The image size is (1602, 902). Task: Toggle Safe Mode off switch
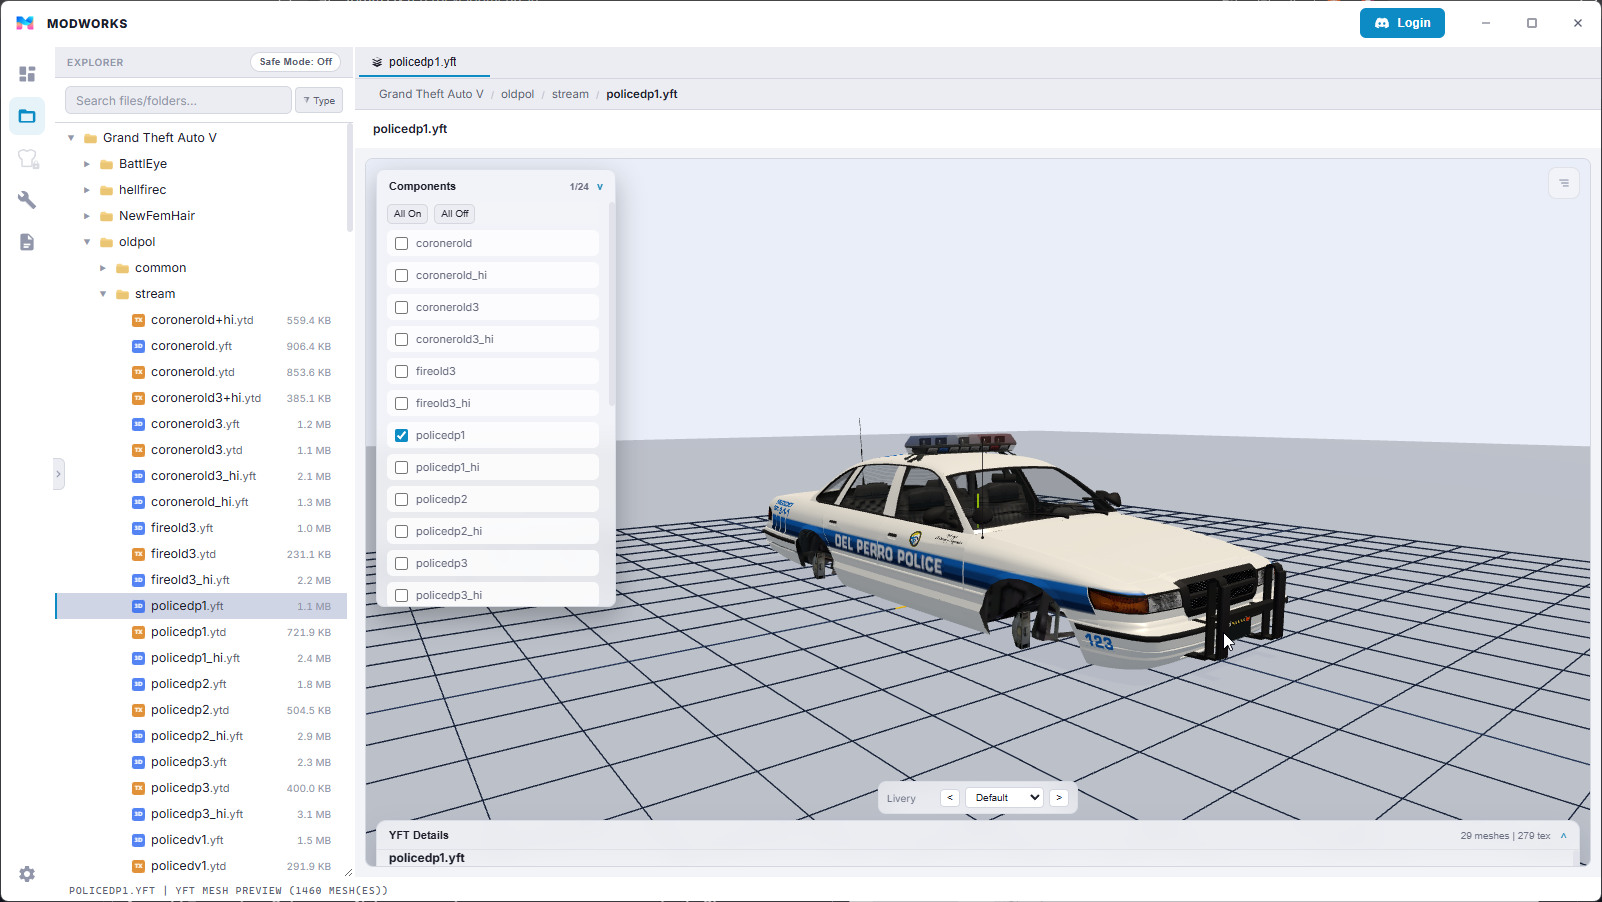coord(295,62)
